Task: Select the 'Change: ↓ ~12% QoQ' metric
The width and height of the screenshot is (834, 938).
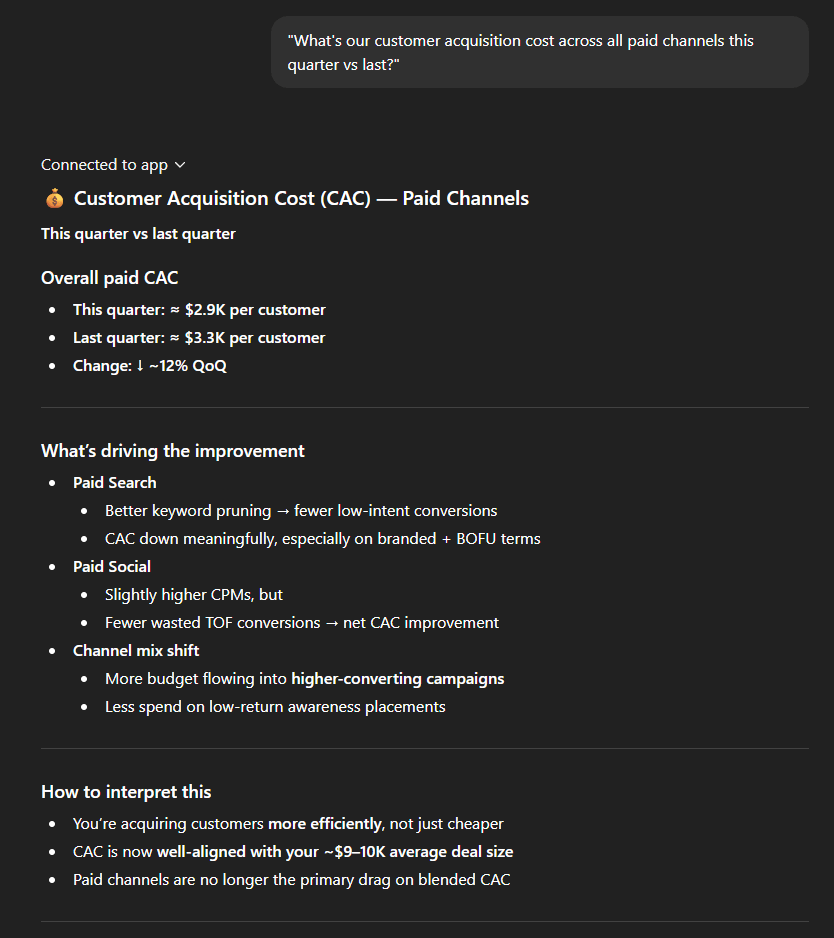Action: [149, 365]
